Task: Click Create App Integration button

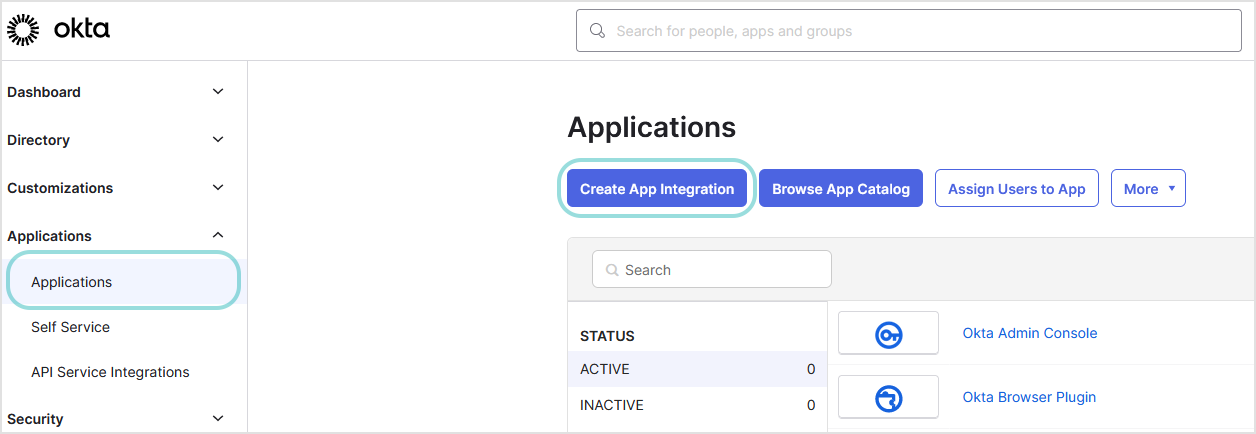Action: pos(657,189)
